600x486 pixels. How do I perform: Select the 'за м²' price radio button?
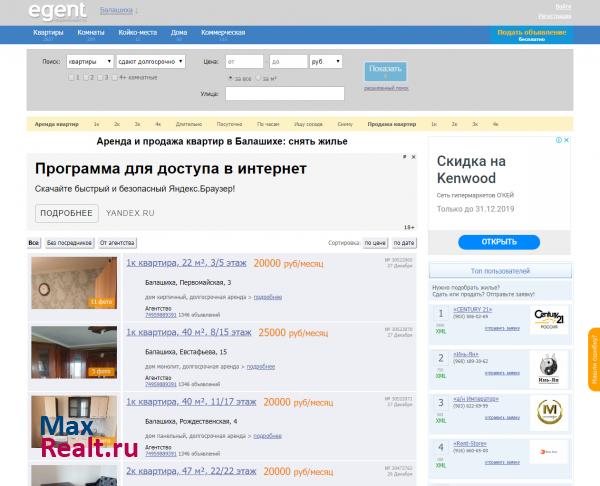(258, 78)
